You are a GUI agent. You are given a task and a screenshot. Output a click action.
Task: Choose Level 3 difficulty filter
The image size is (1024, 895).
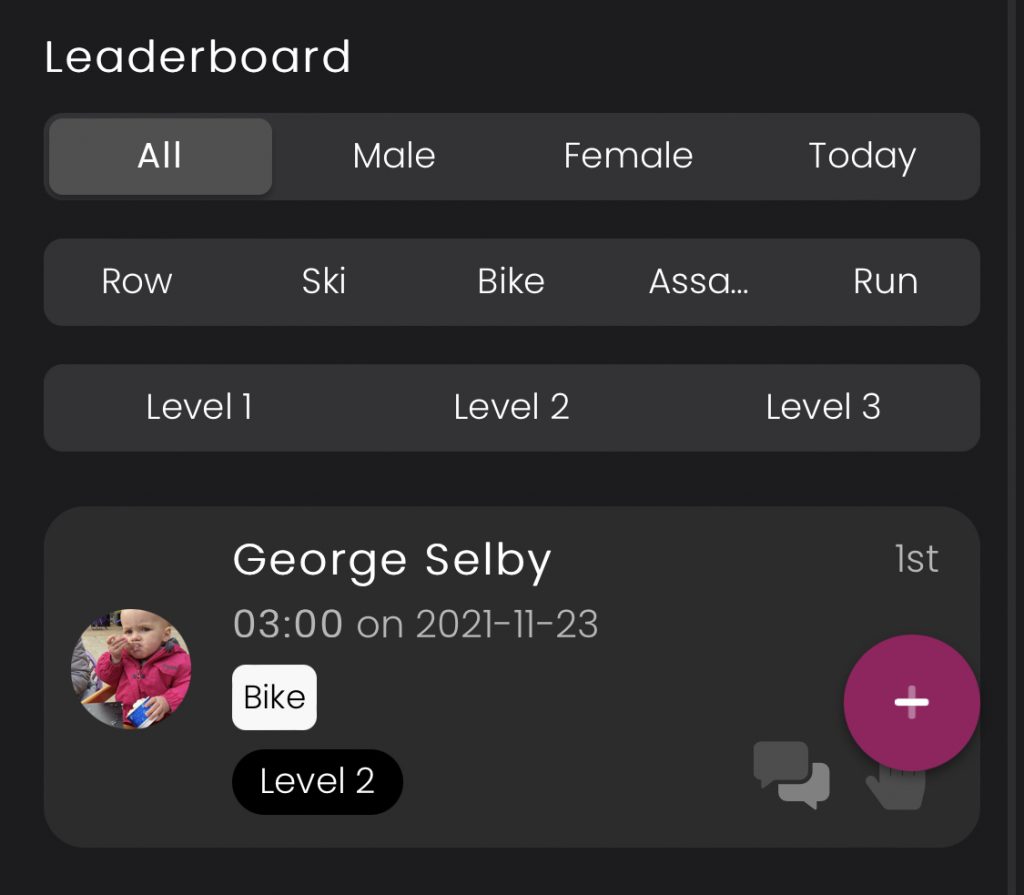(823, 407)
